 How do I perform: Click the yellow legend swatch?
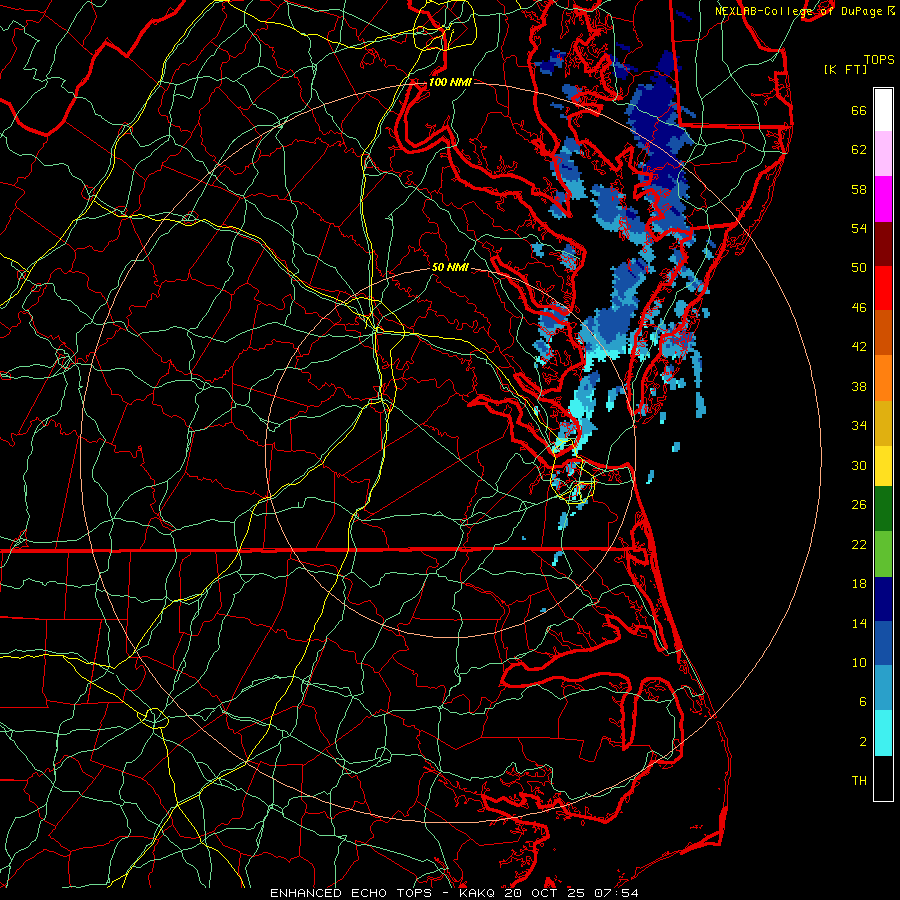(x=883, y=466)
